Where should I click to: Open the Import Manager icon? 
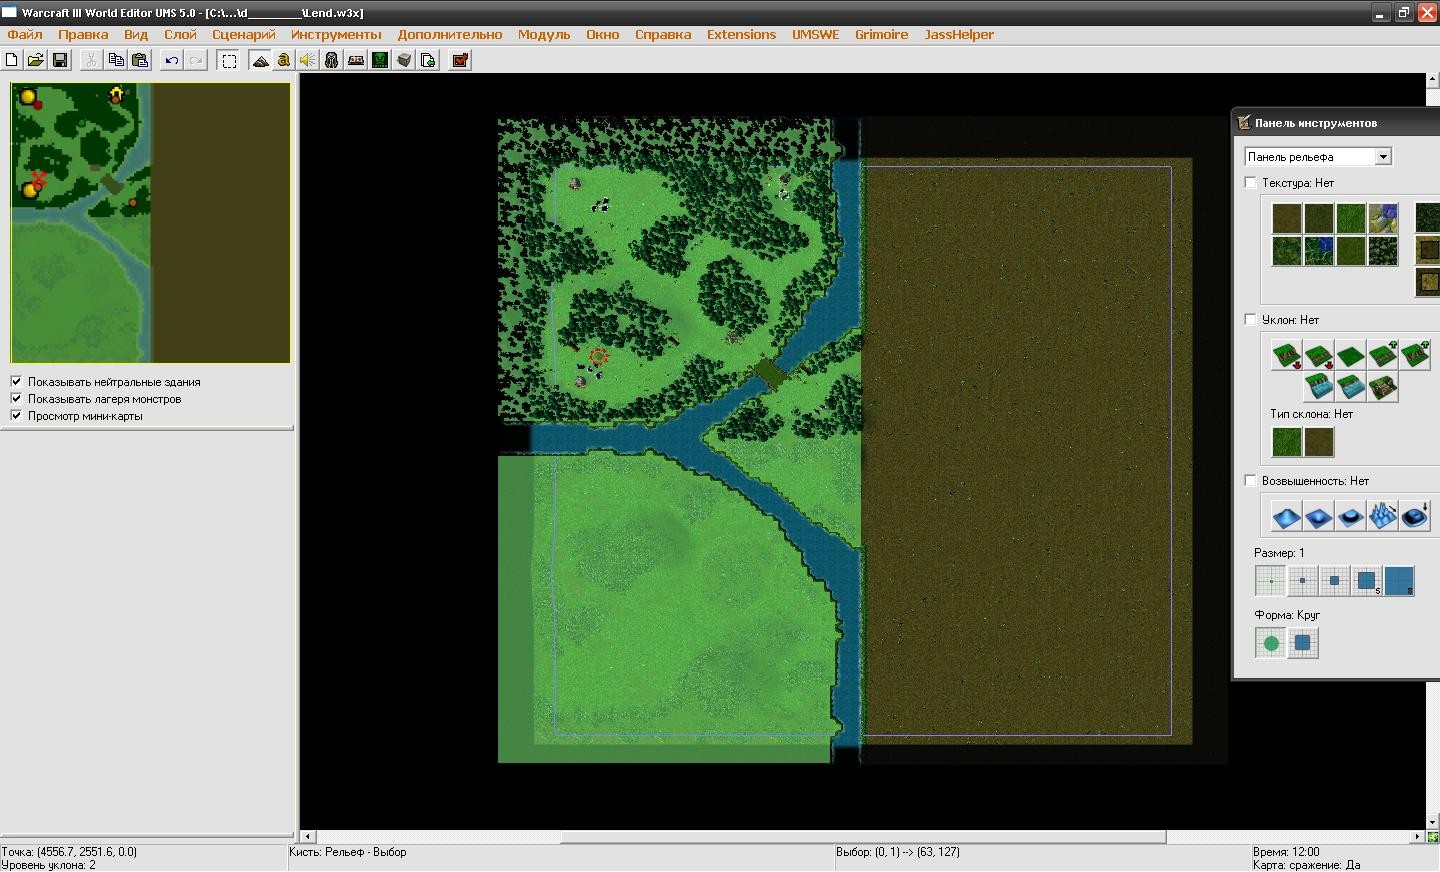point(428,60)
